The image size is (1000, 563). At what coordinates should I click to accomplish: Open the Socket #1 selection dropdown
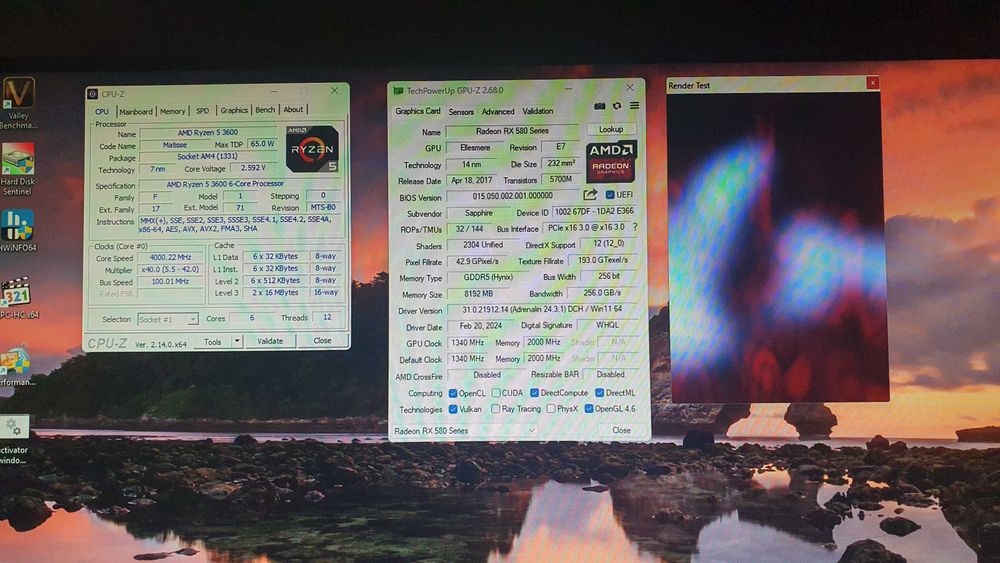168,319
